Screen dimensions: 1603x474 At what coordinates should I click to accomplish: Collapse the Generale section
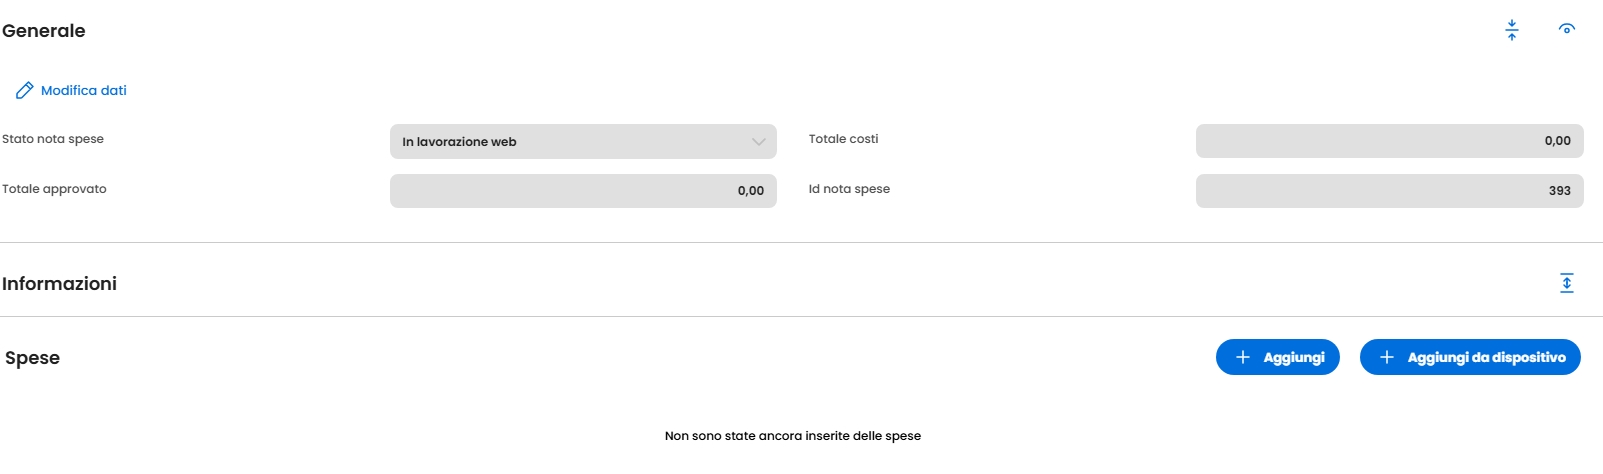pos(1512,30)
